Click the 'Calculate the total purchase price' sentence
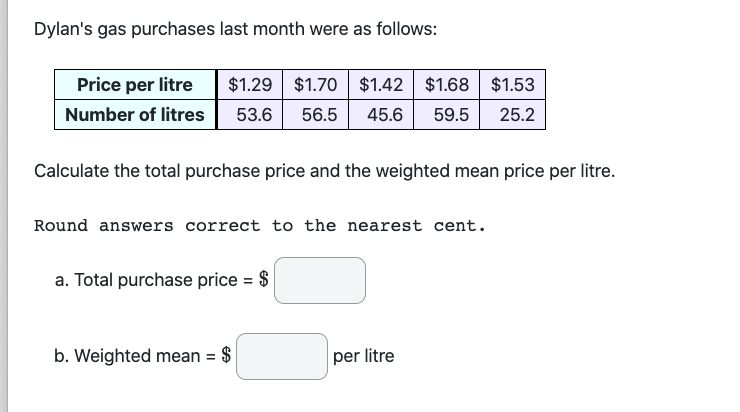 click(x=324, y=171)
